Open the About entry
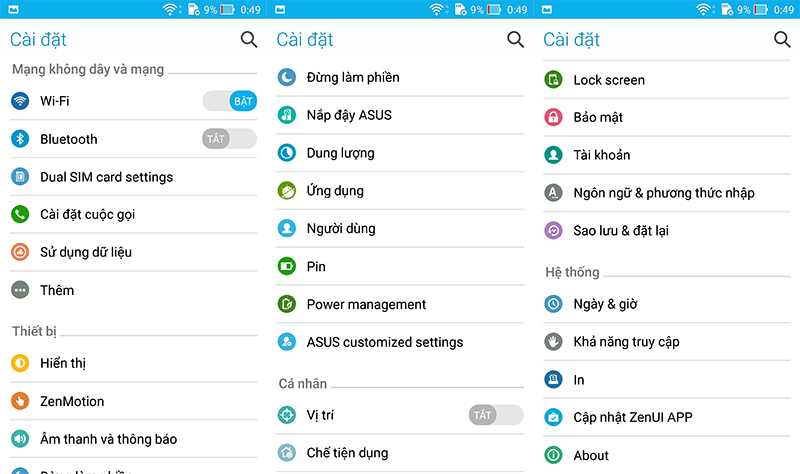This screenshot has height=474, width=800. click(x=591, y=455)
